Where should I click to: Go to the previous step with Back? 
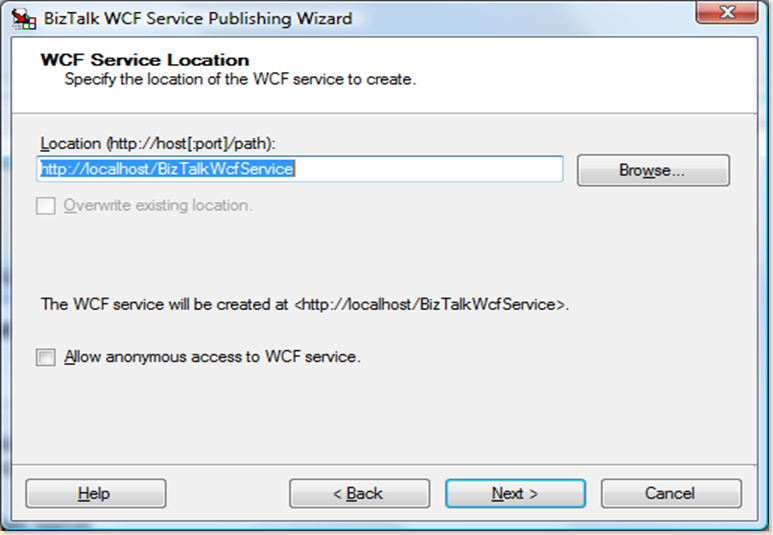tap(359, 493)
